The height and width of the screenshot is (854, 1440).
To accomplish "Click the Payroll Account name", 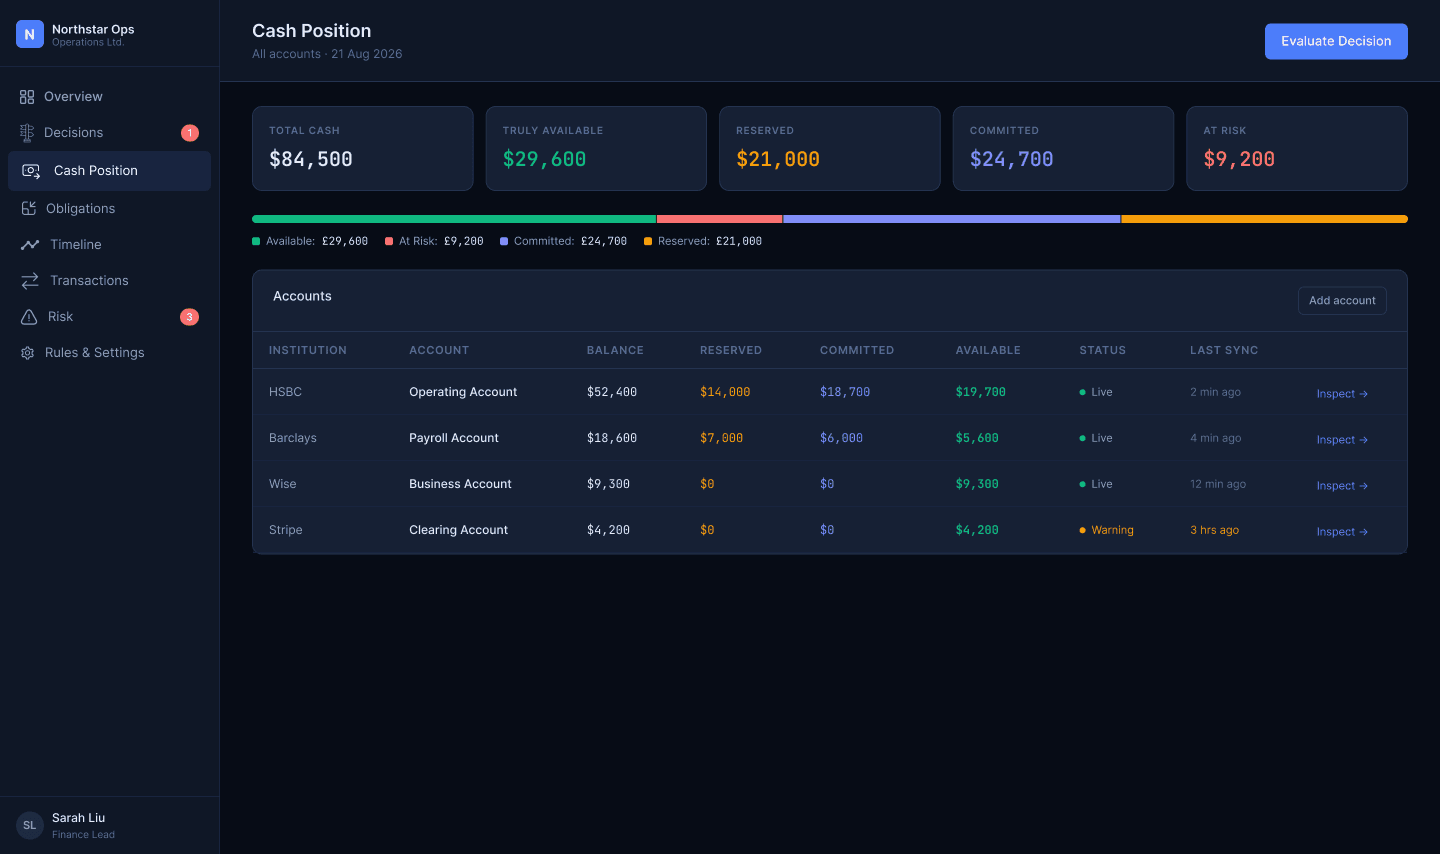I will pos(454,438).
